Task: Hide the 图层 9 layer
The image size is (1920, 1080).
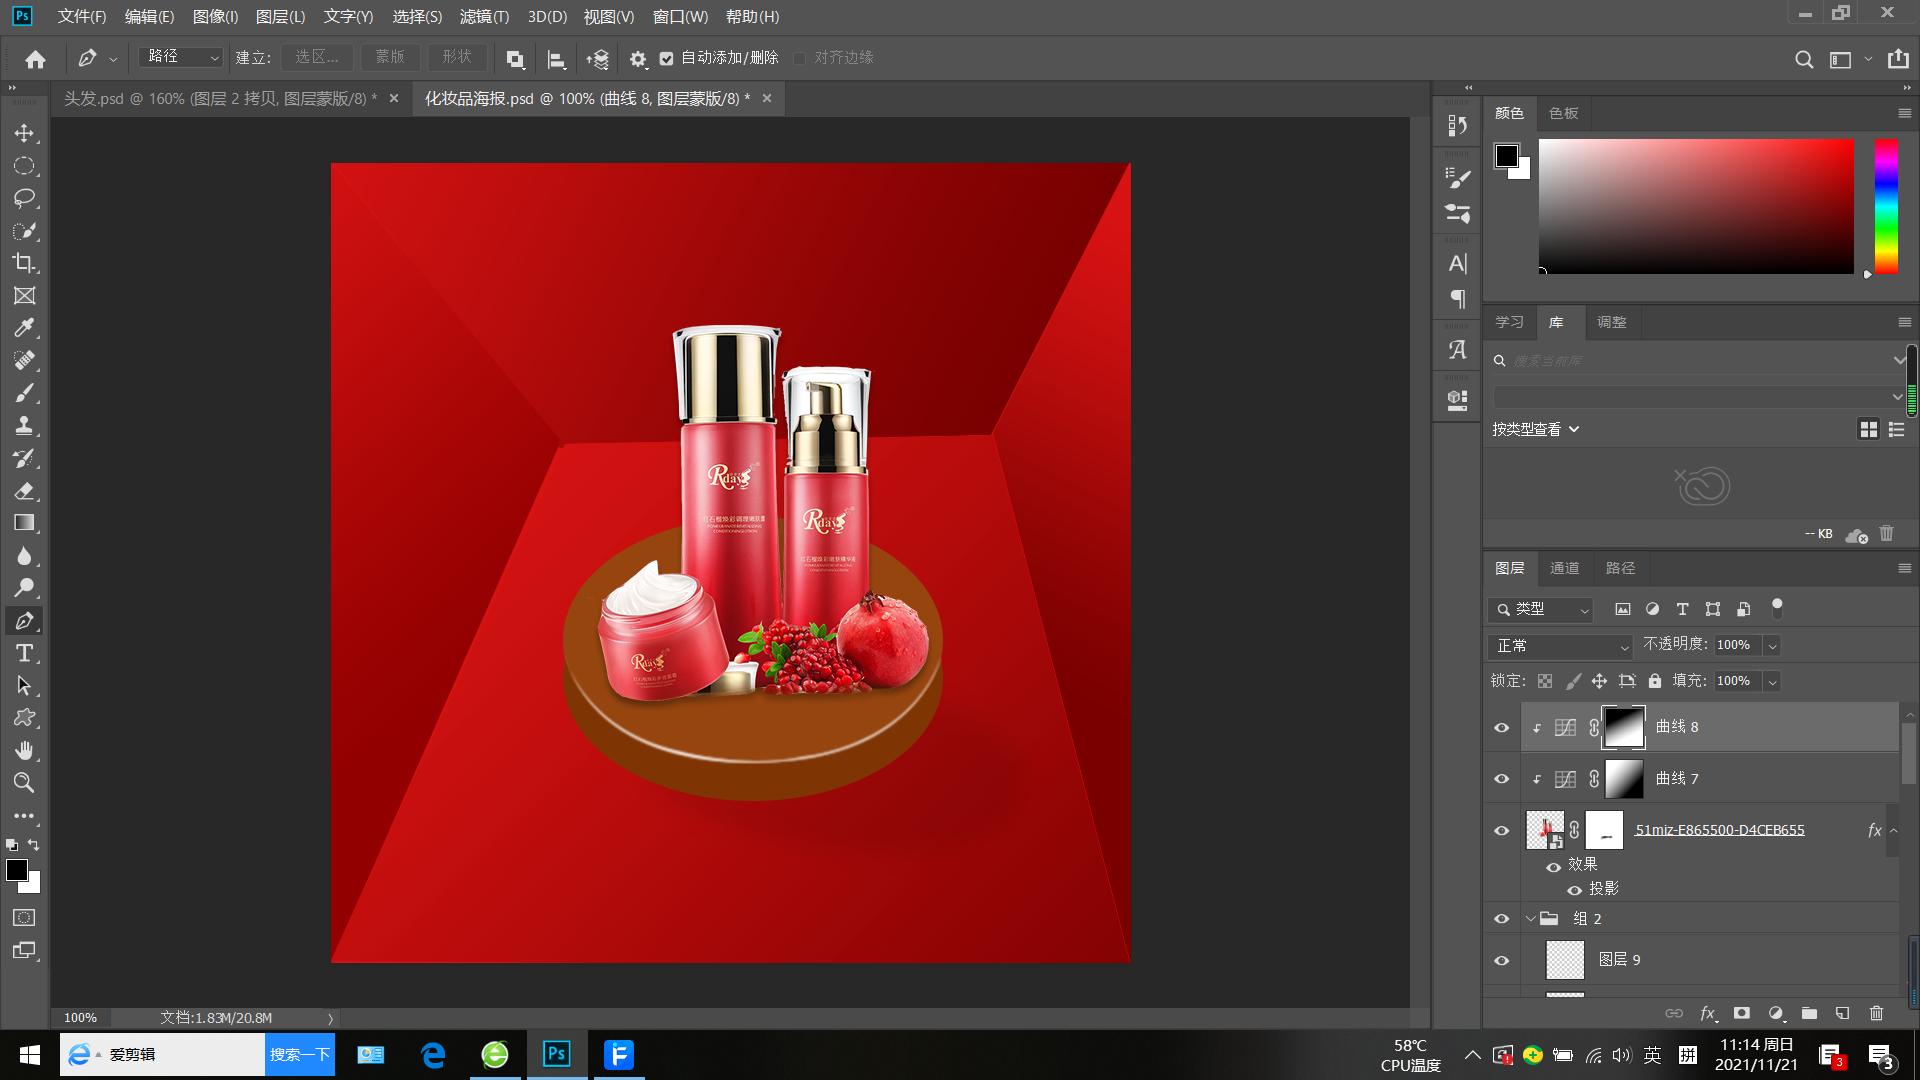Action: point(1501,960)
